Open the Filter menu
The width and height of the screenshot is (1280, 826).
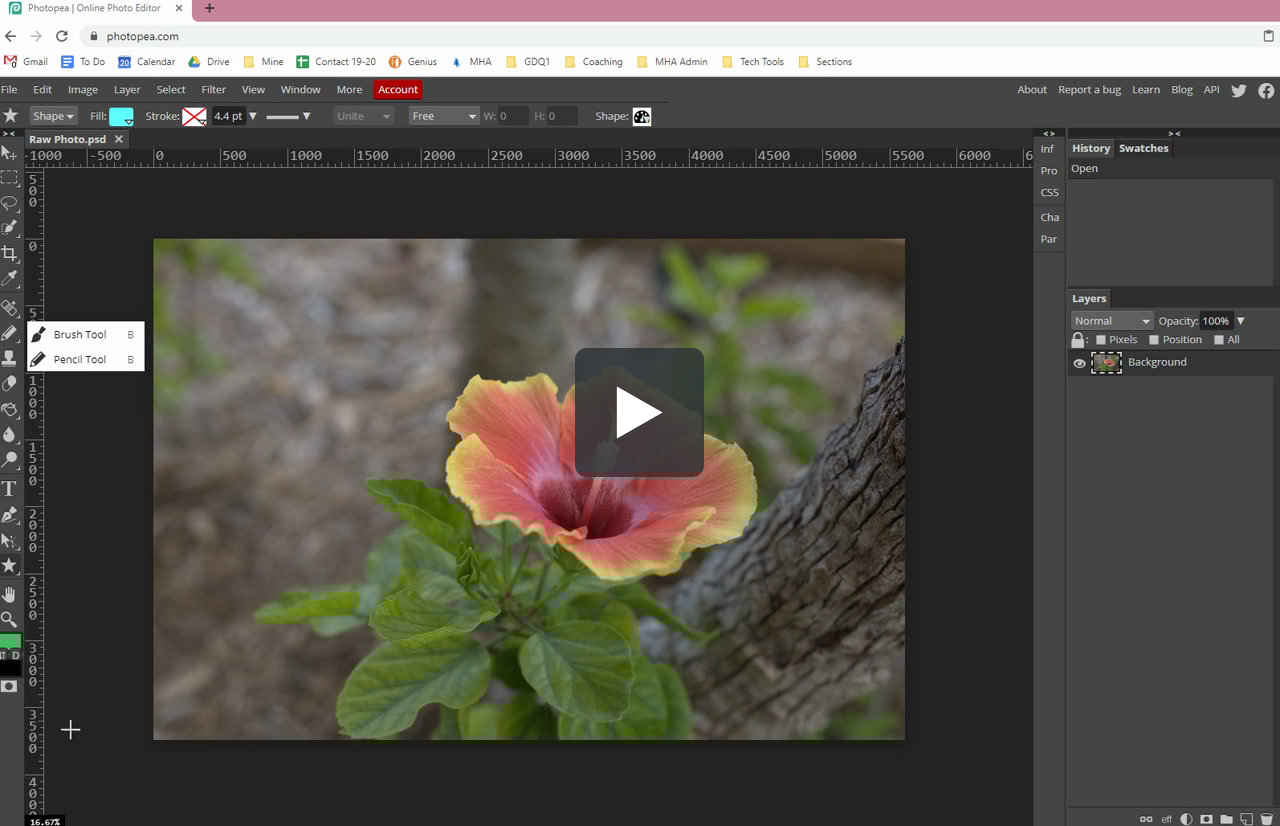(213, 89)
